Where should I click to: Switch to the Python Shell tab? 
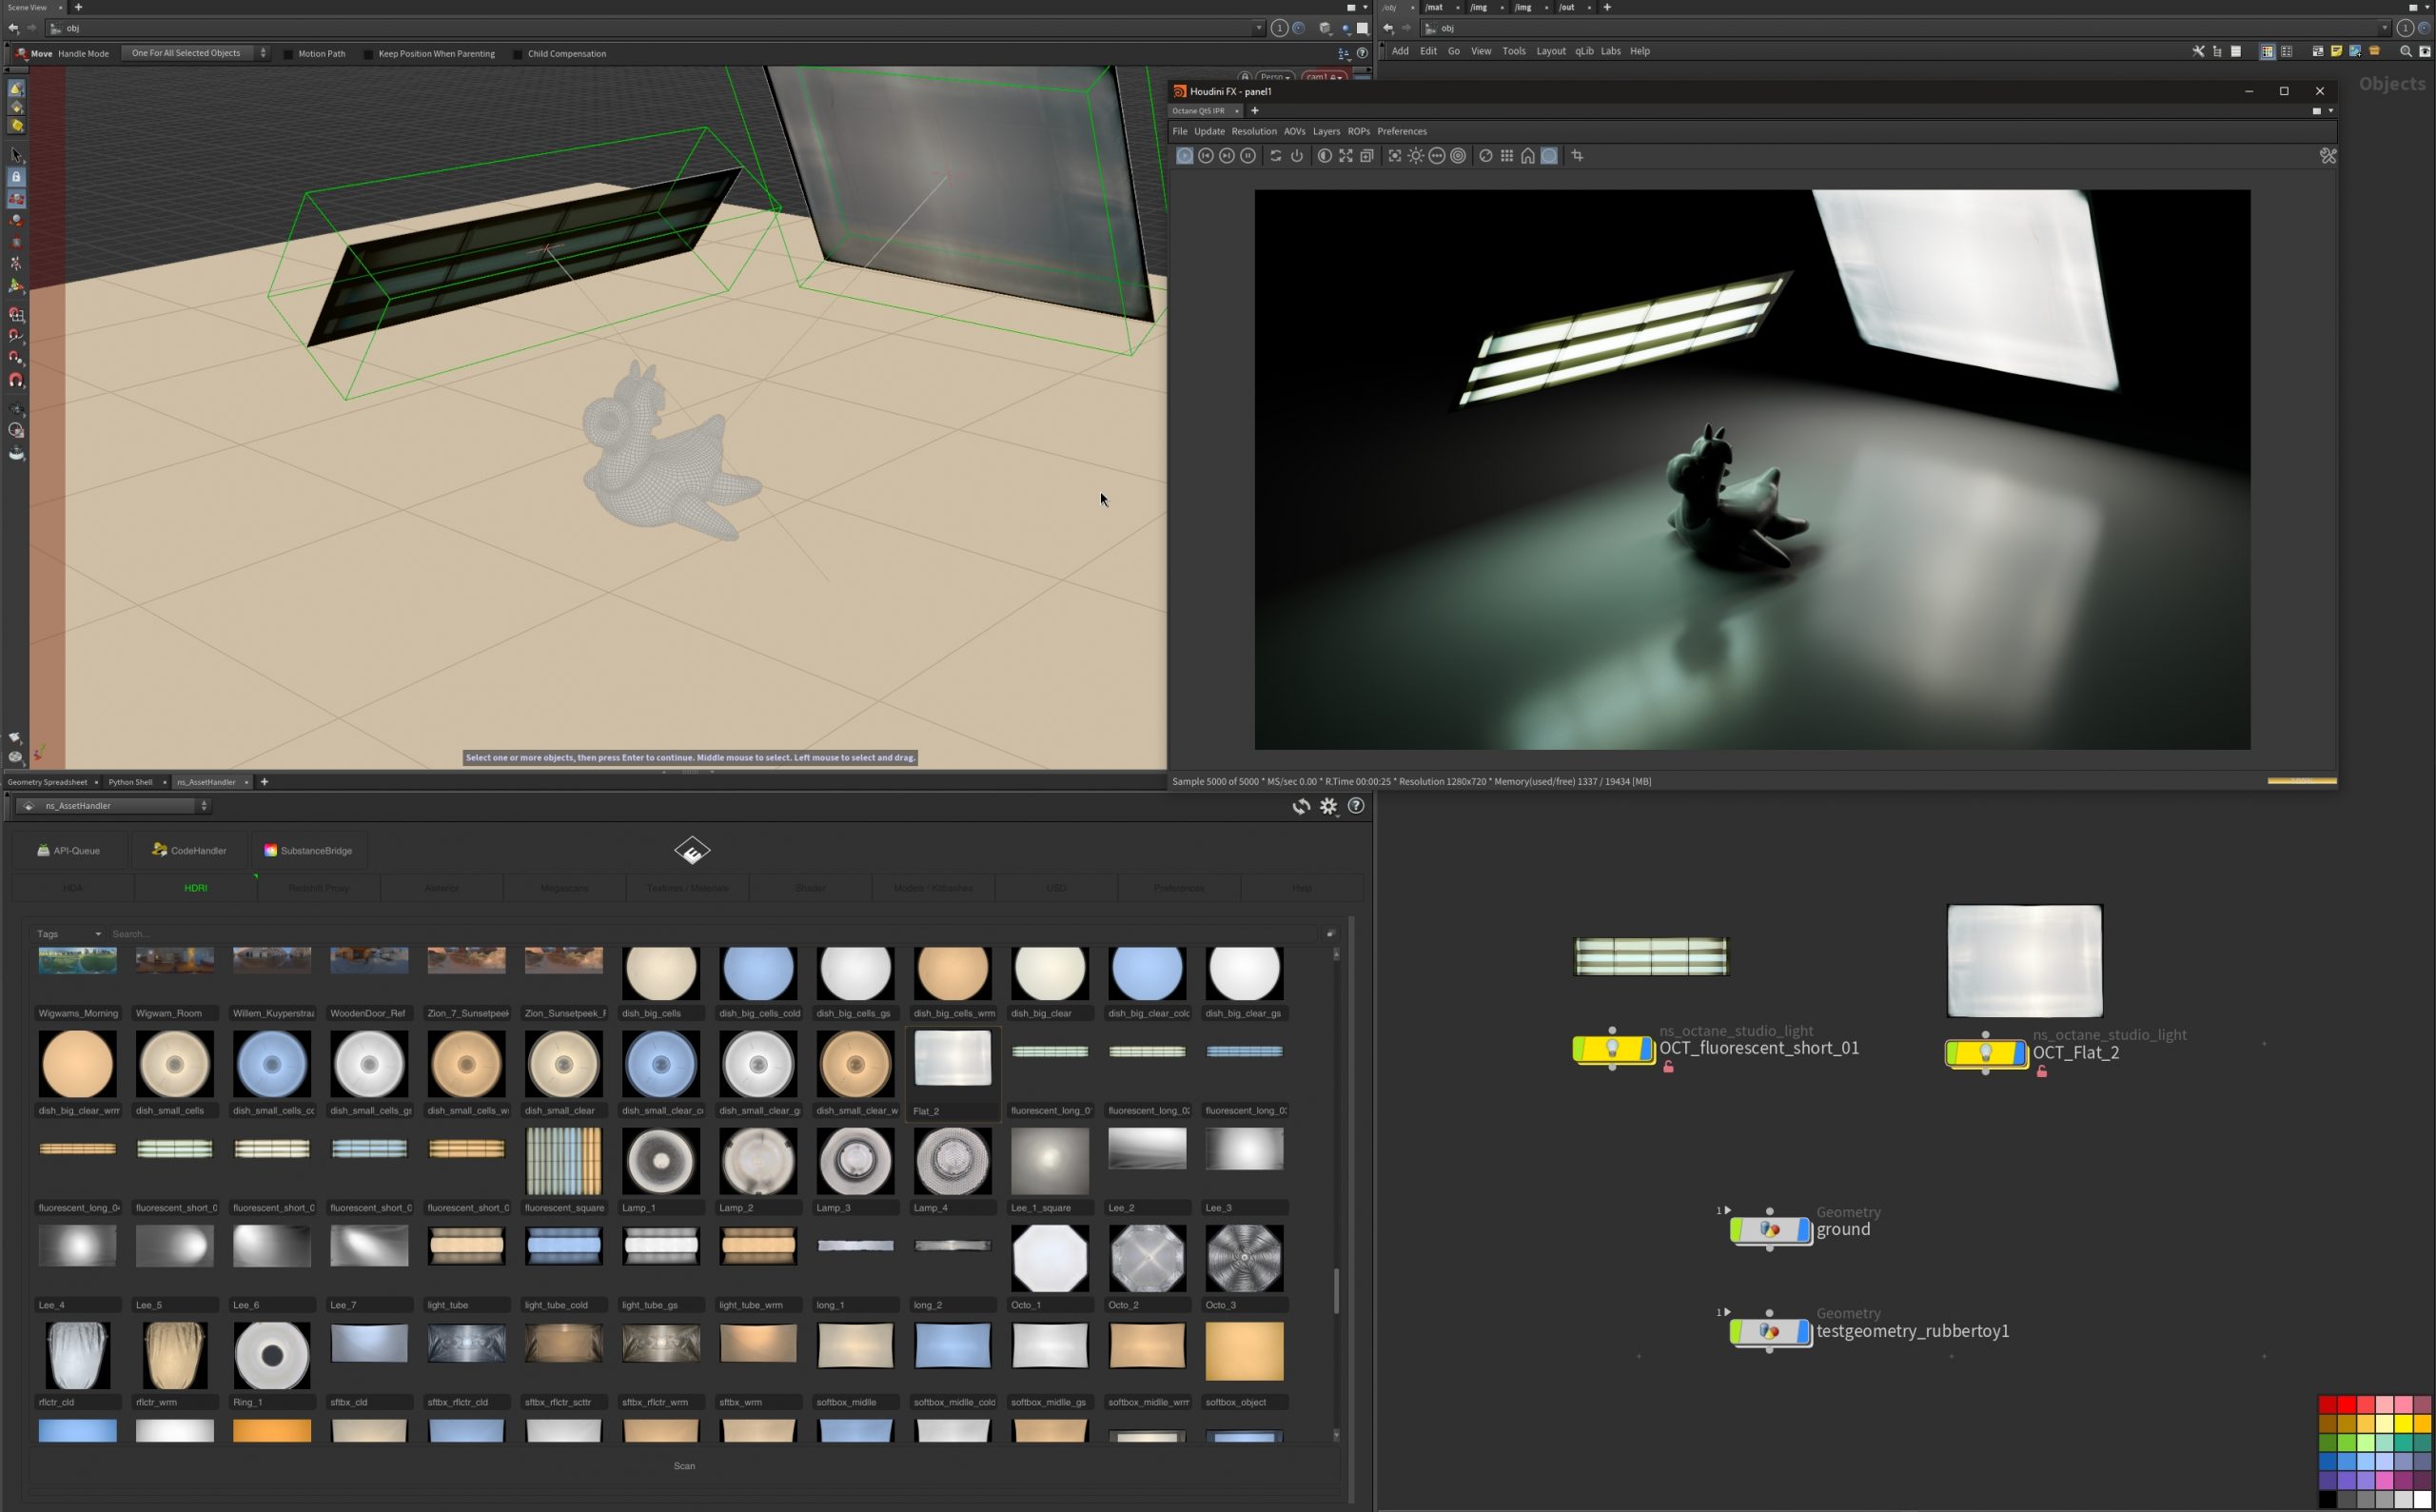click(x=130, y=782)
